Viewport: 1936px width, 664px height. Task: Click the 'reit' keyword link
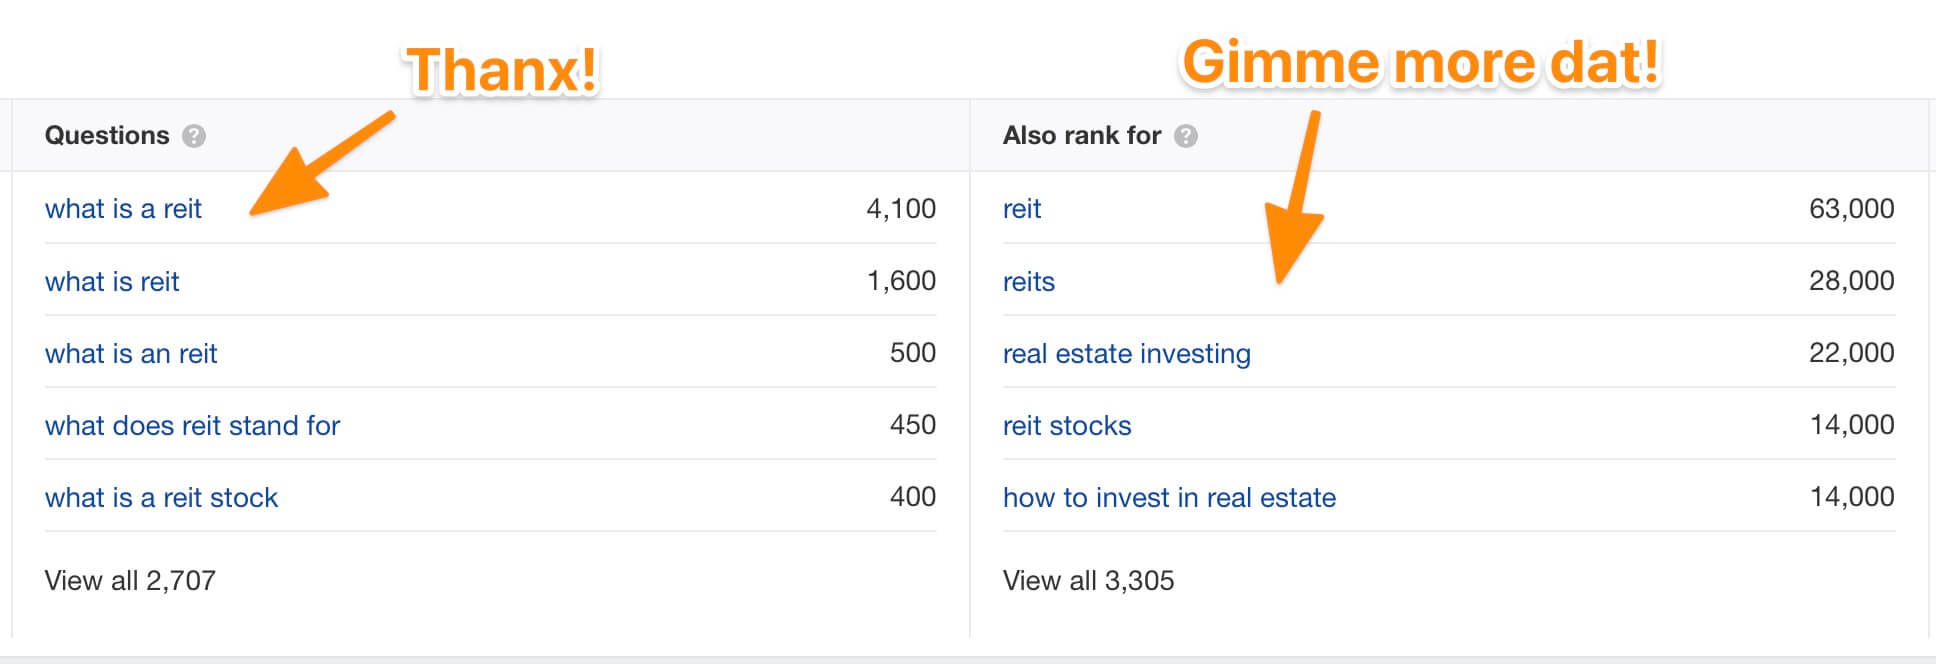1022,209
